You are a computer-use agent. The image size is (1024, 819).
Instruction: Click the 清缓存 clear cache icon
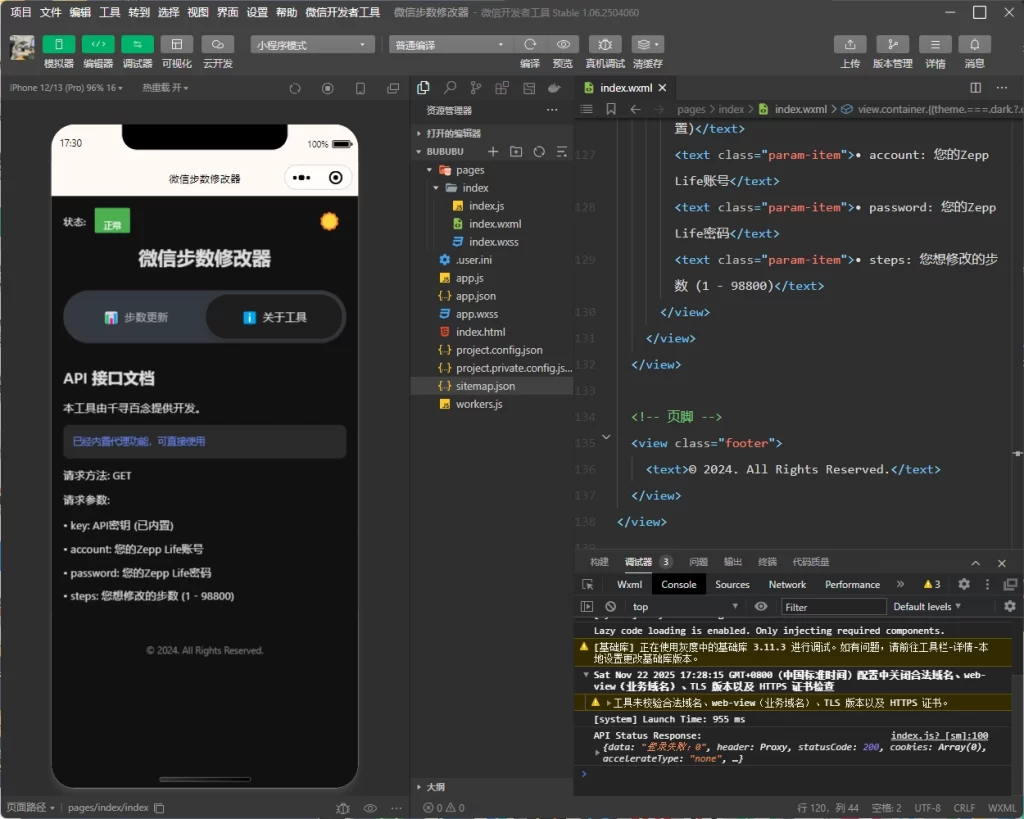[x=645, y=45]
